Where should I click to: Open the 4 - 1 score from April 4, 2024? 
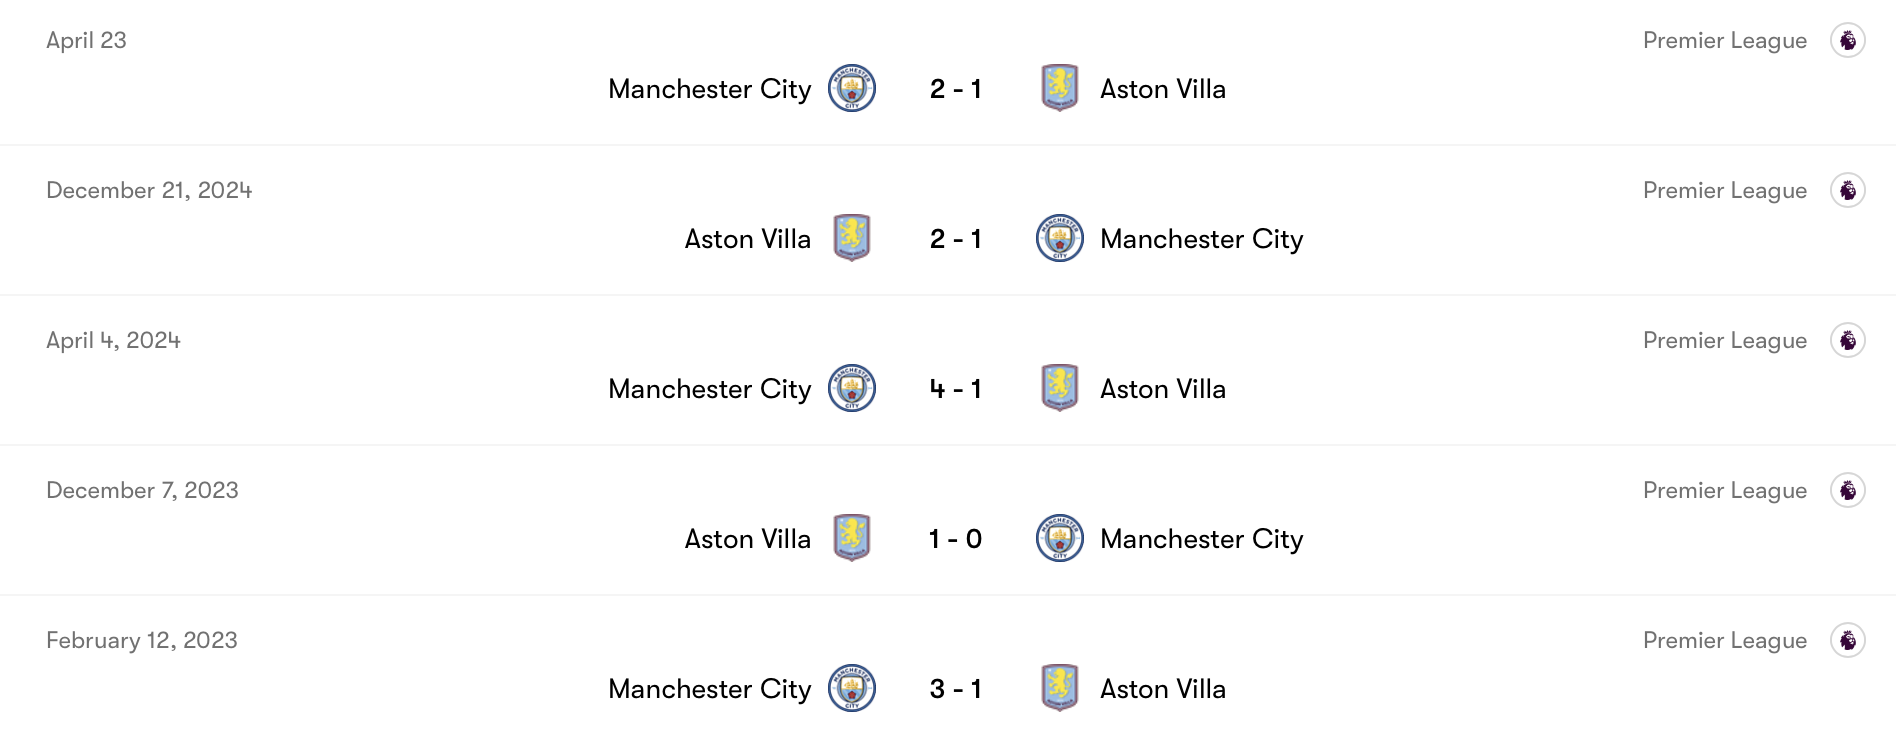955,389
